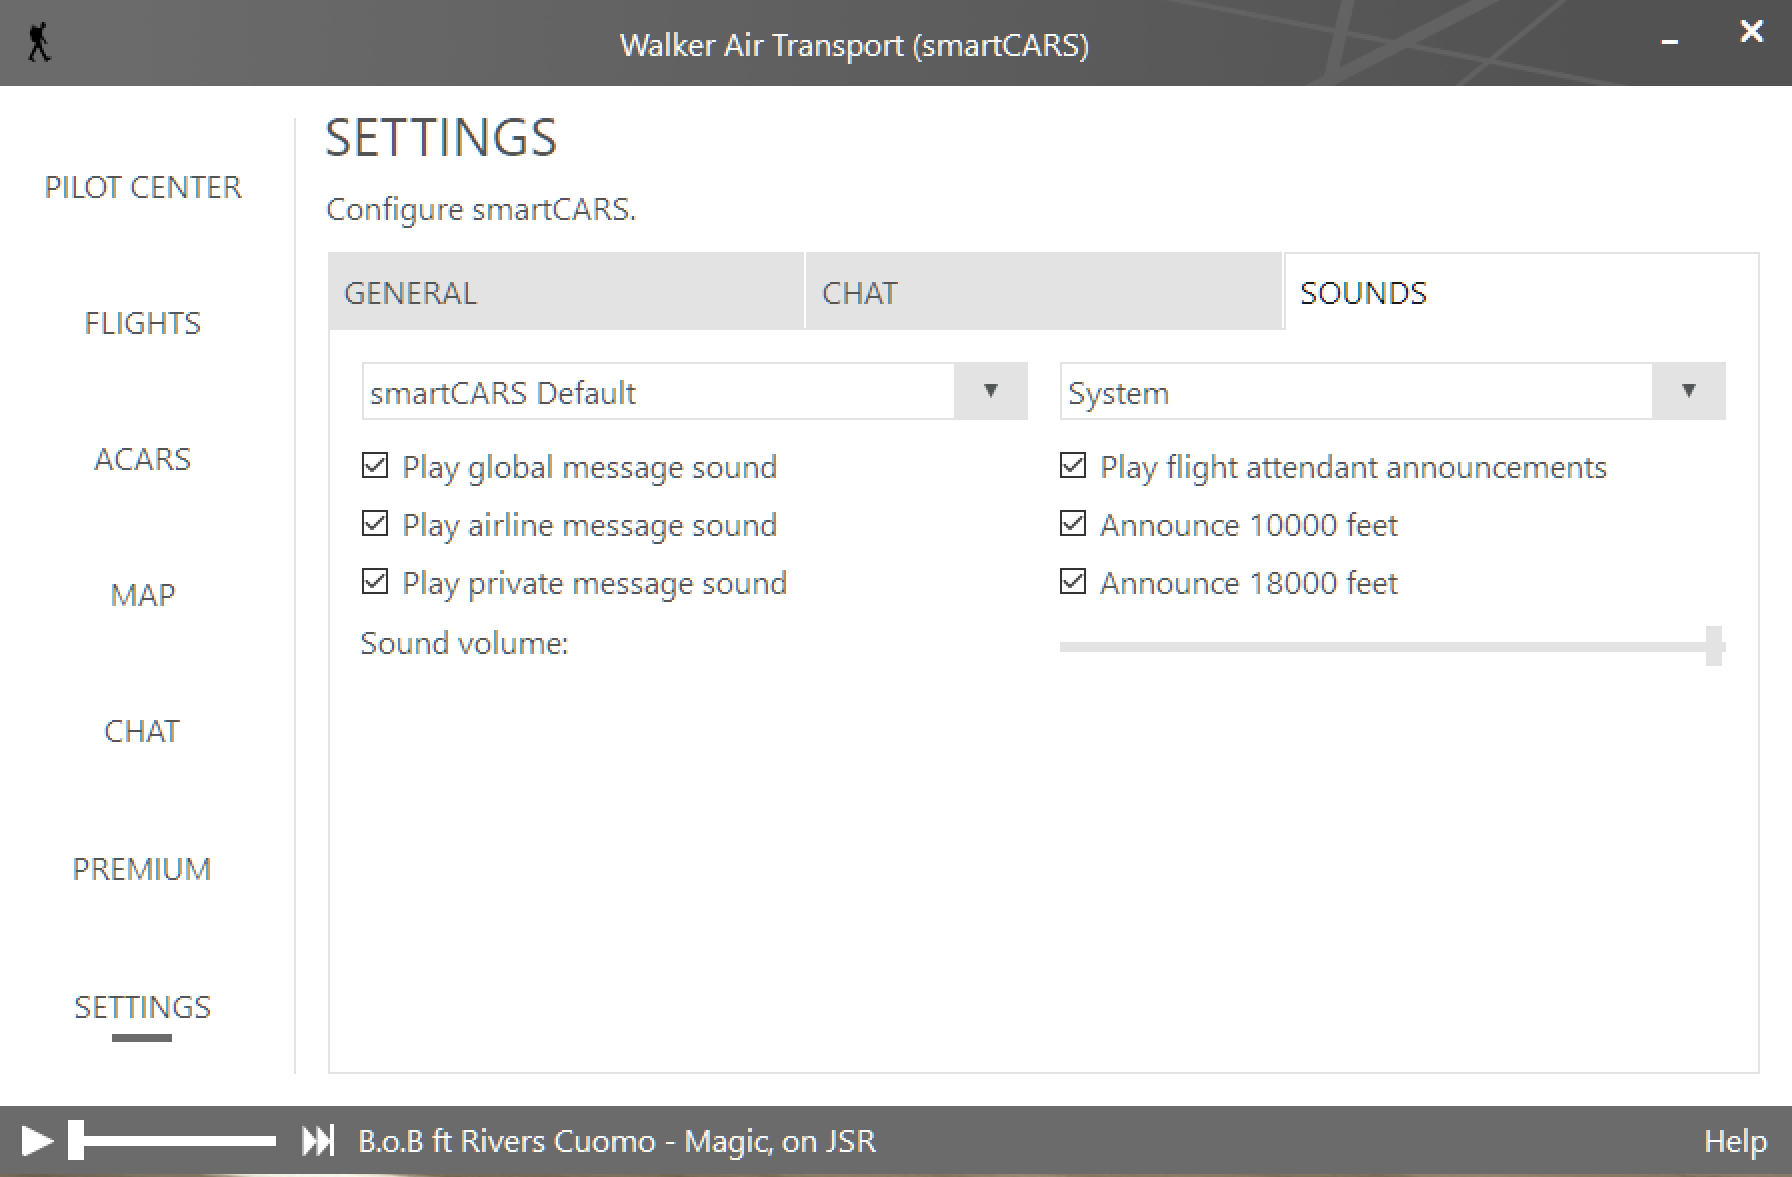Skip to next track icon
1792x1177 pixels.
coord(318,1141)
